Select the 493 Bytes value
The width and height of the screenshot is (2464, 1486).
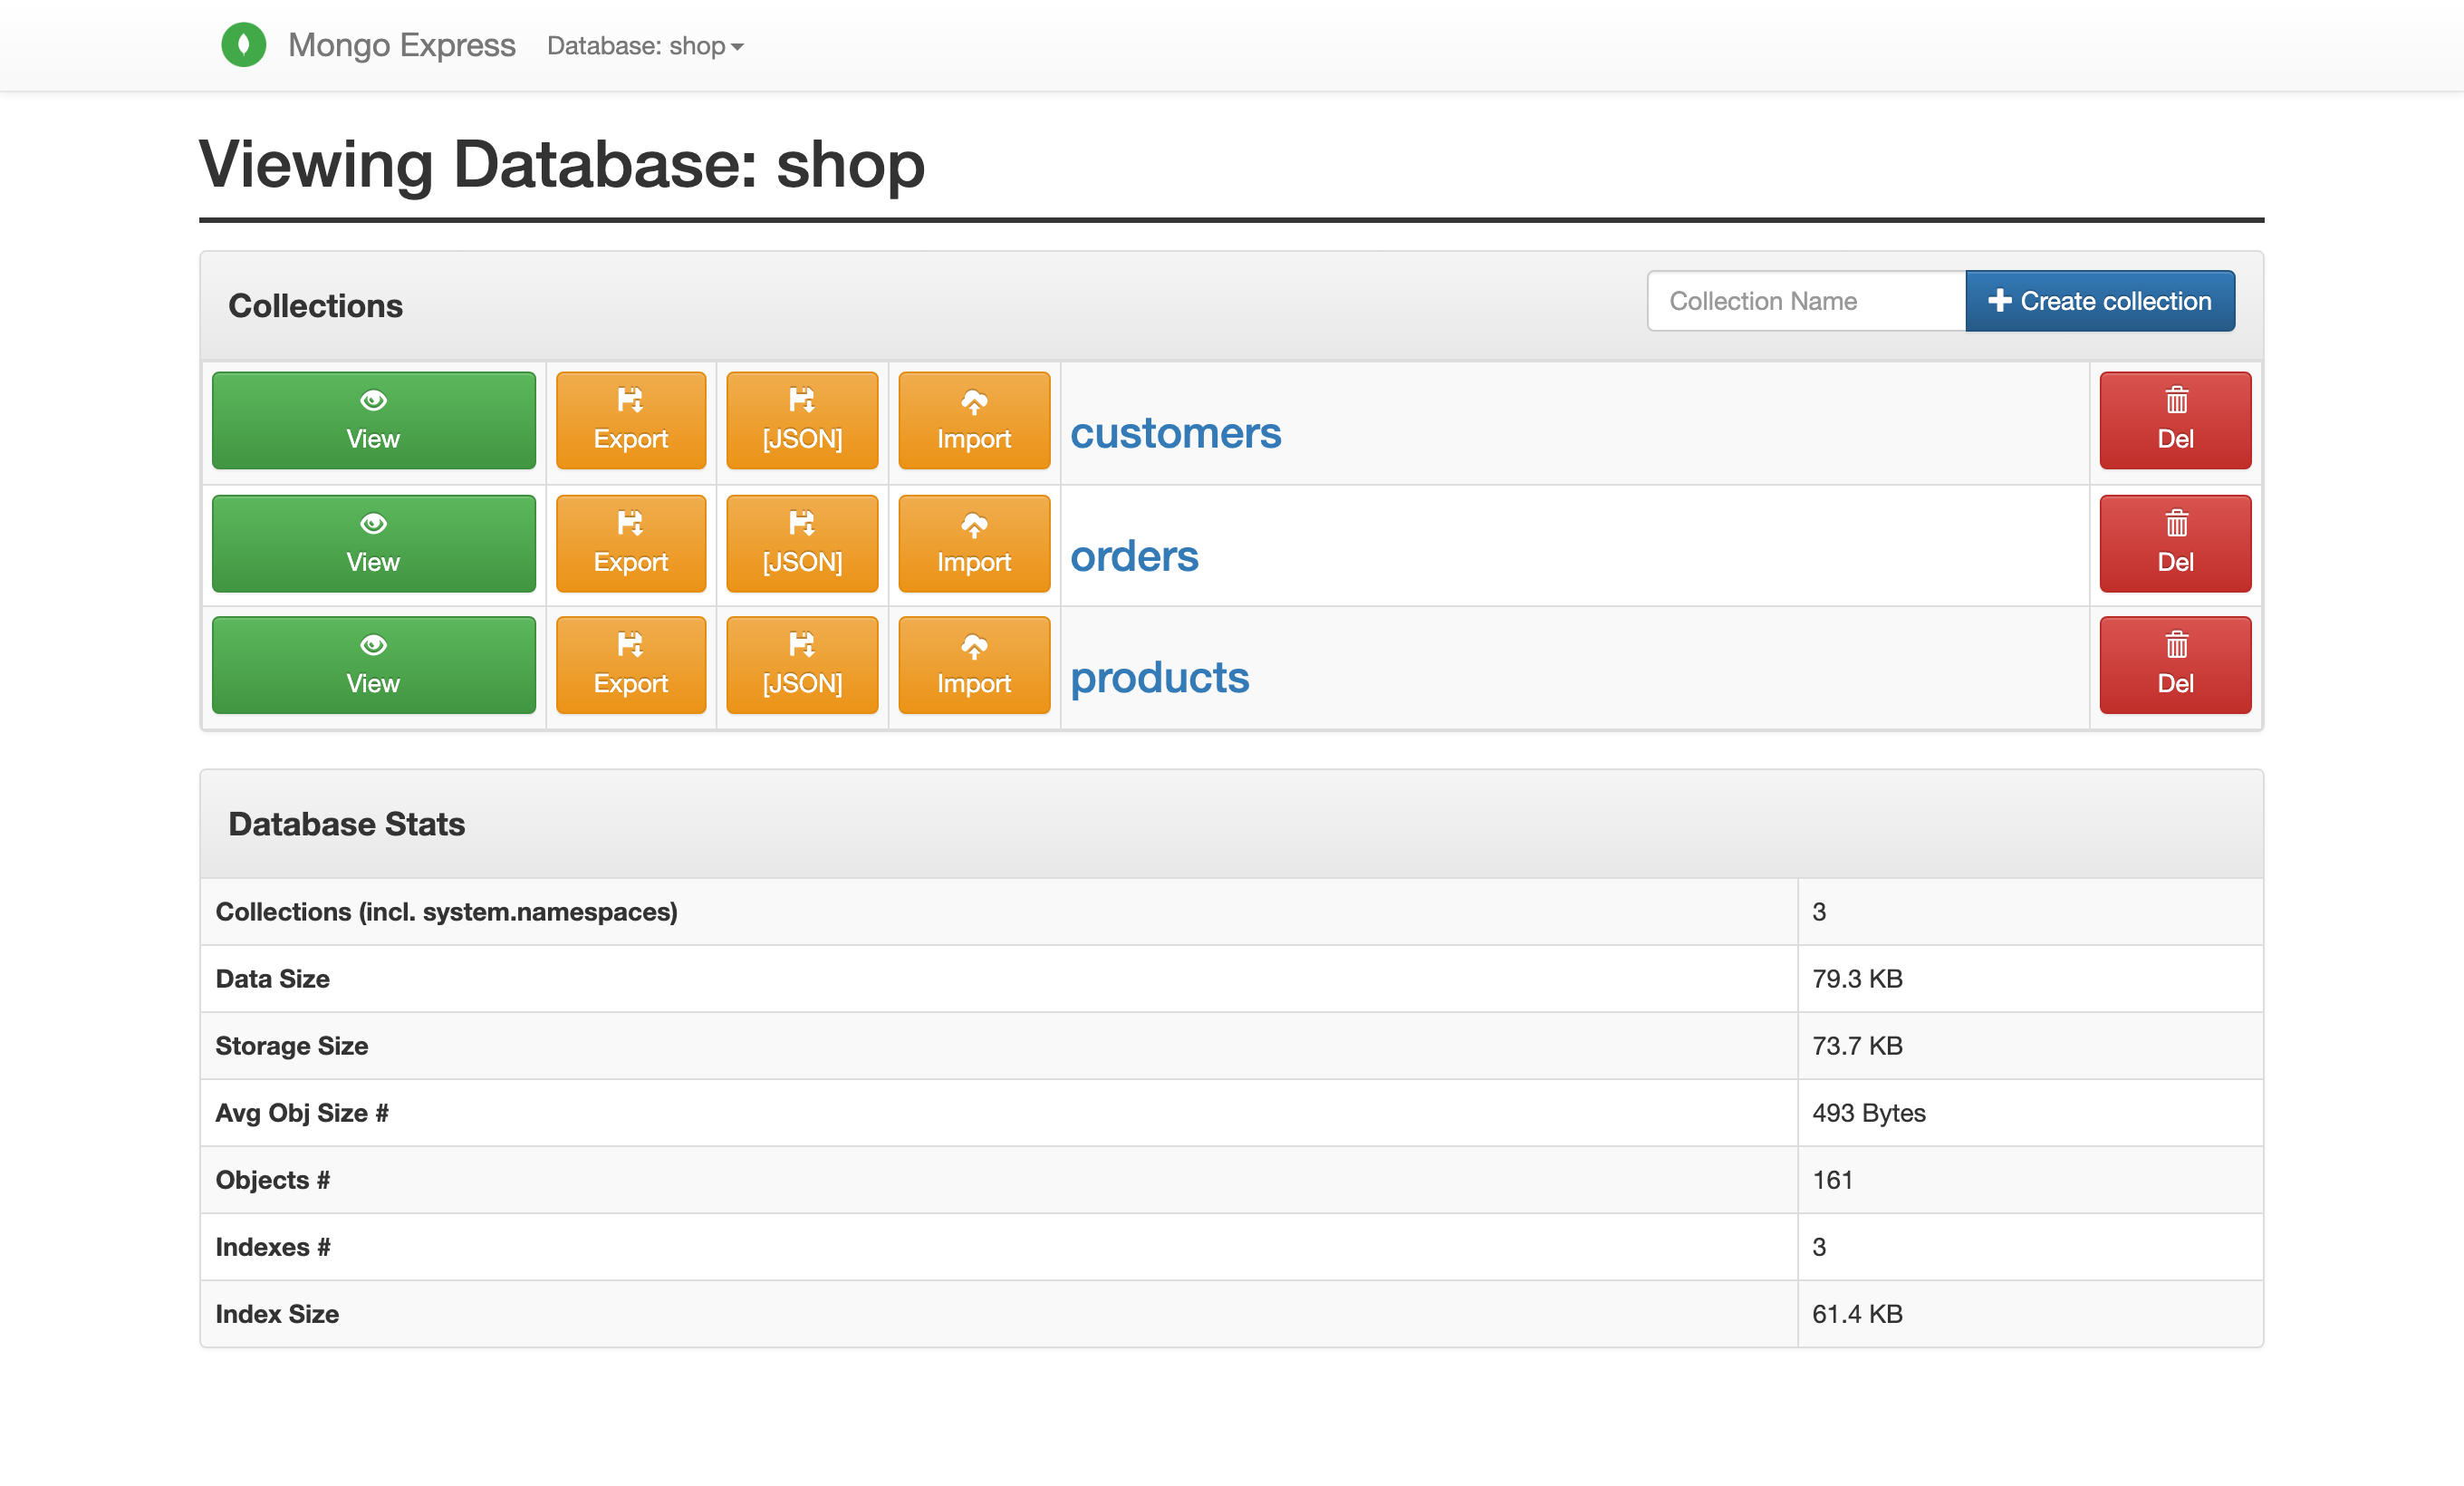pyautogui.click(x=1868, y=1113)
